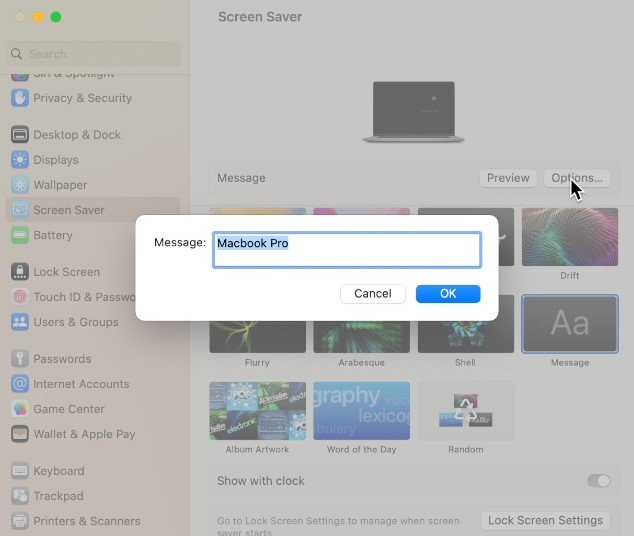Cancel the message dialog
Screen dimensions: 634x536
372,294
